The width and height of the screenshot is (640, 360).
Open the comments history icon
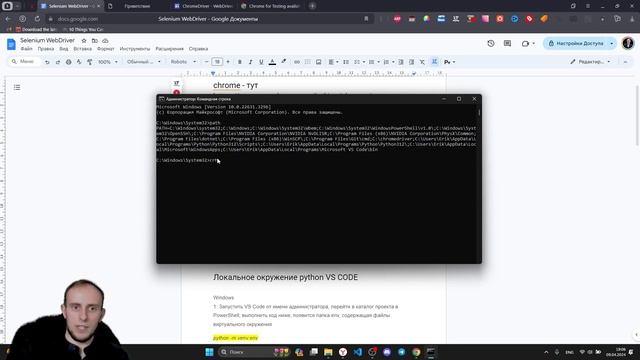point(507,43)
